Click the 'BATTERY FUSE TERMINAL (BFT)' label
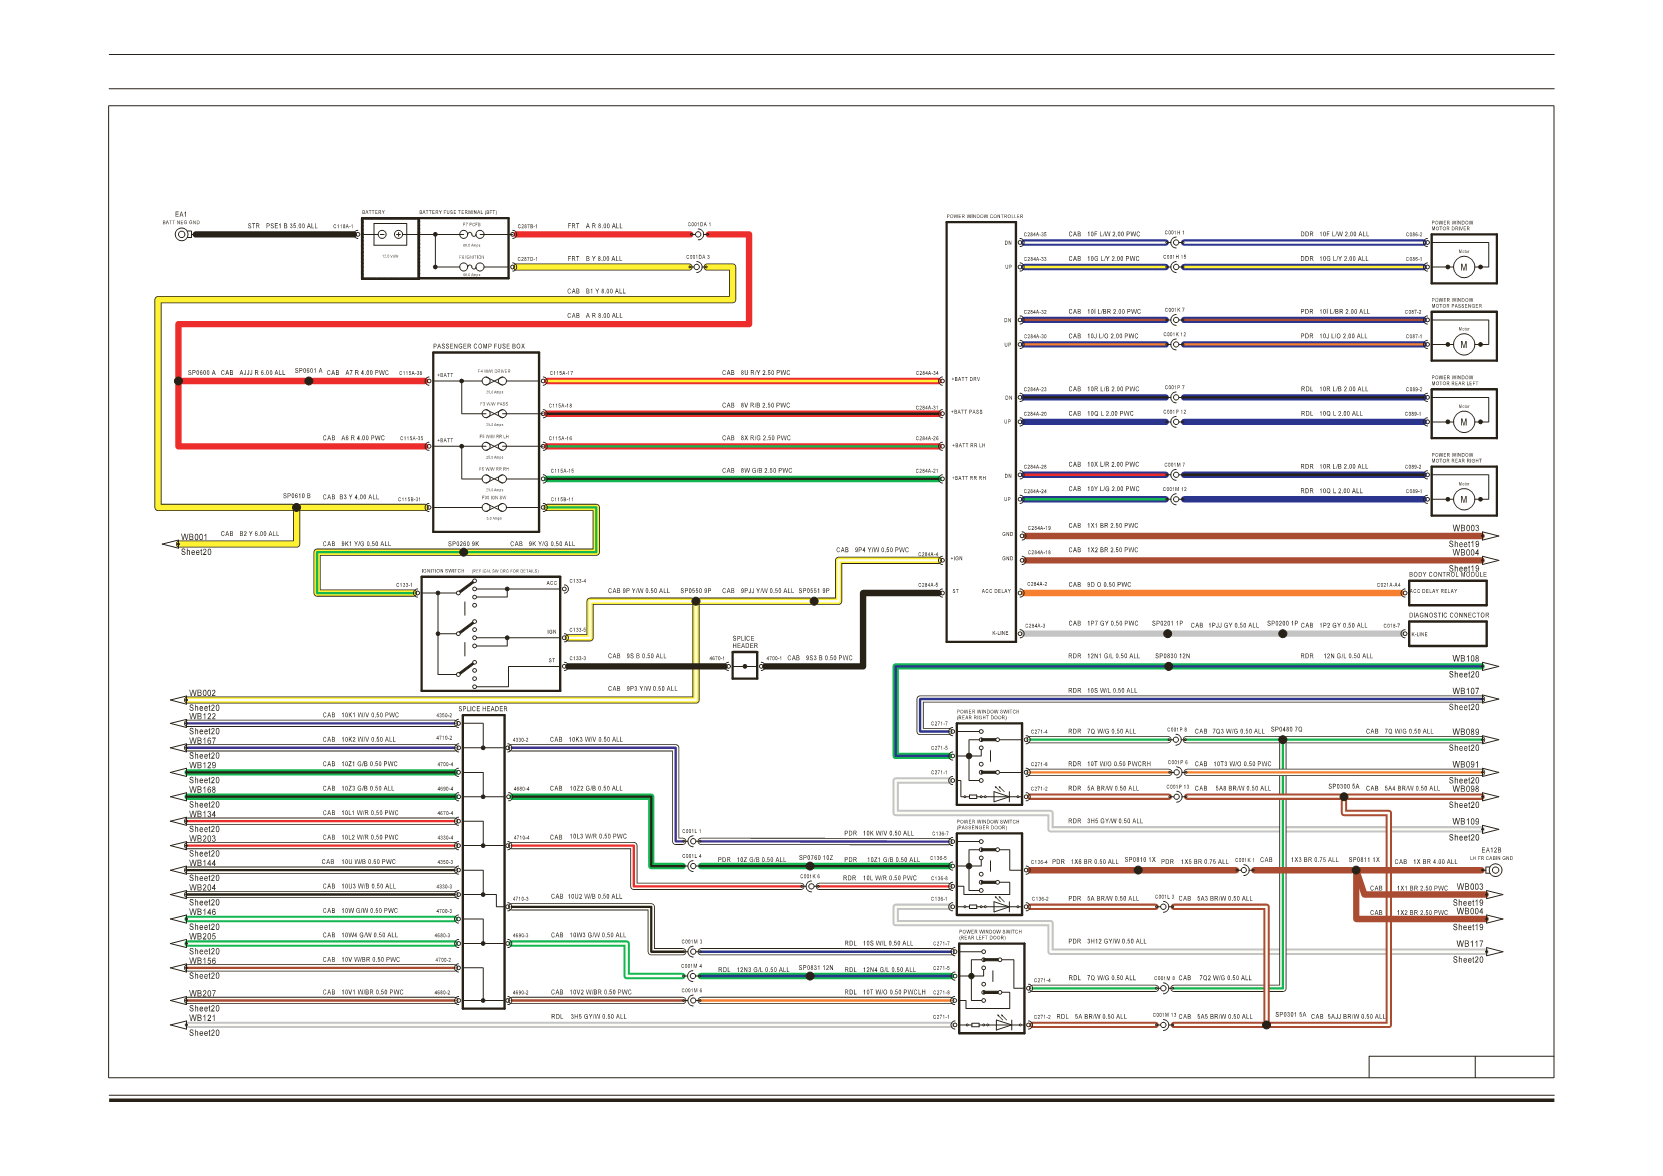Viewport: 1663px width, 1176px height. tap(458, 212)
